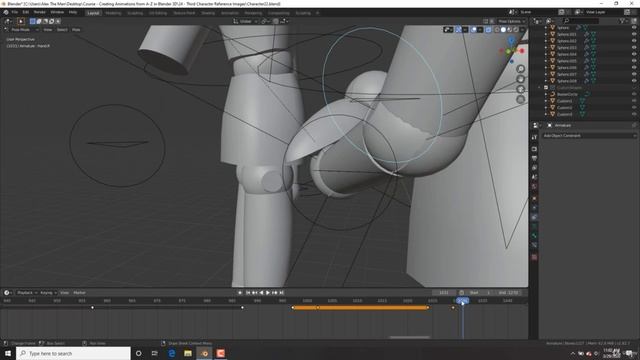Viewport: 640px width, 360px height.
Task: Hide Sphere.001 with its eye icon
Action: [634, 34]
